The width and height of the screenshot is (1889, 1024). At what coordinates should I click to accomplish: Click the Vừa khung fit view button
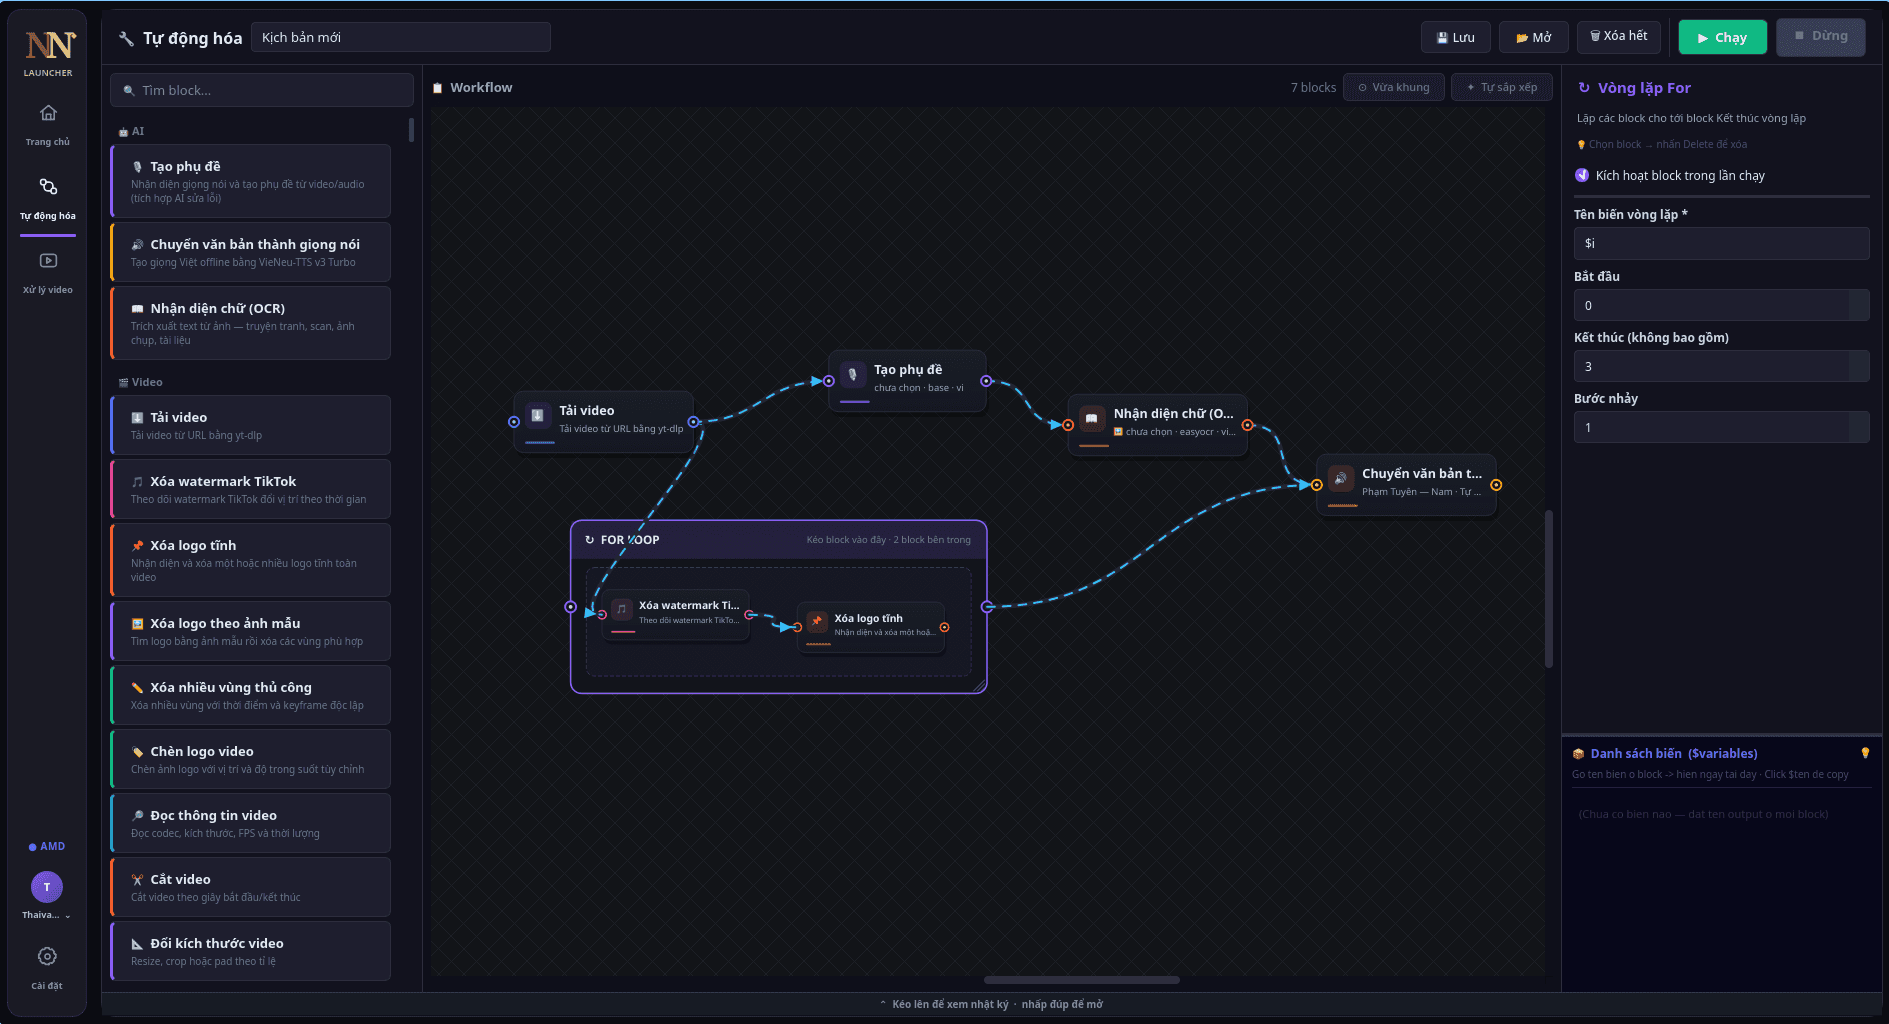1394,88
